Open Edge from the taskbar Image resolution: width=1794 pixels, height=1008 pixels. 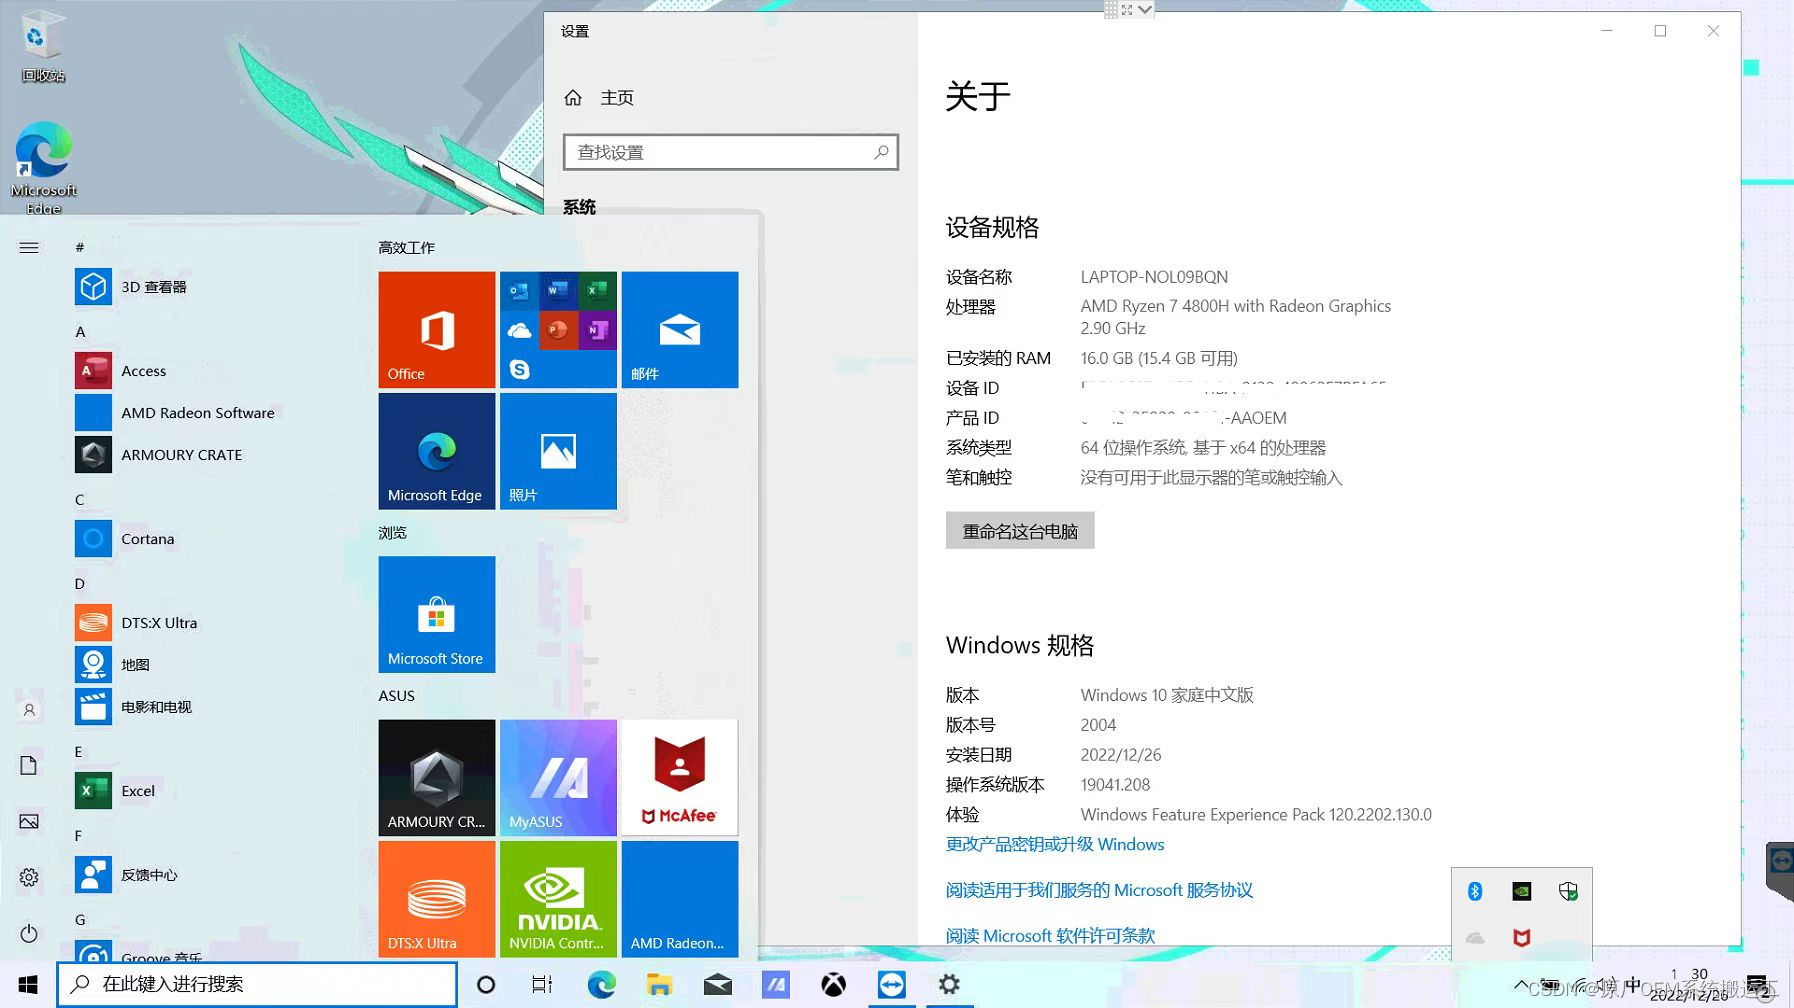[601, 985]
